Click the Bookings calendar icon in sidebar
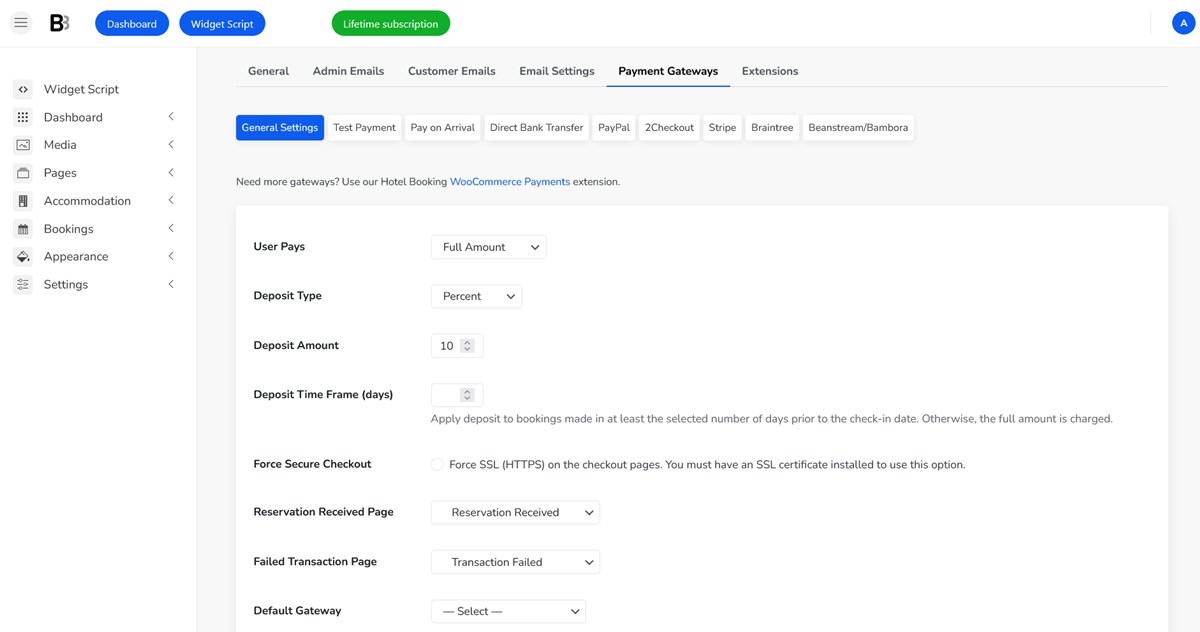Viewport: 1200px width, 632px height. pos(23,229)
